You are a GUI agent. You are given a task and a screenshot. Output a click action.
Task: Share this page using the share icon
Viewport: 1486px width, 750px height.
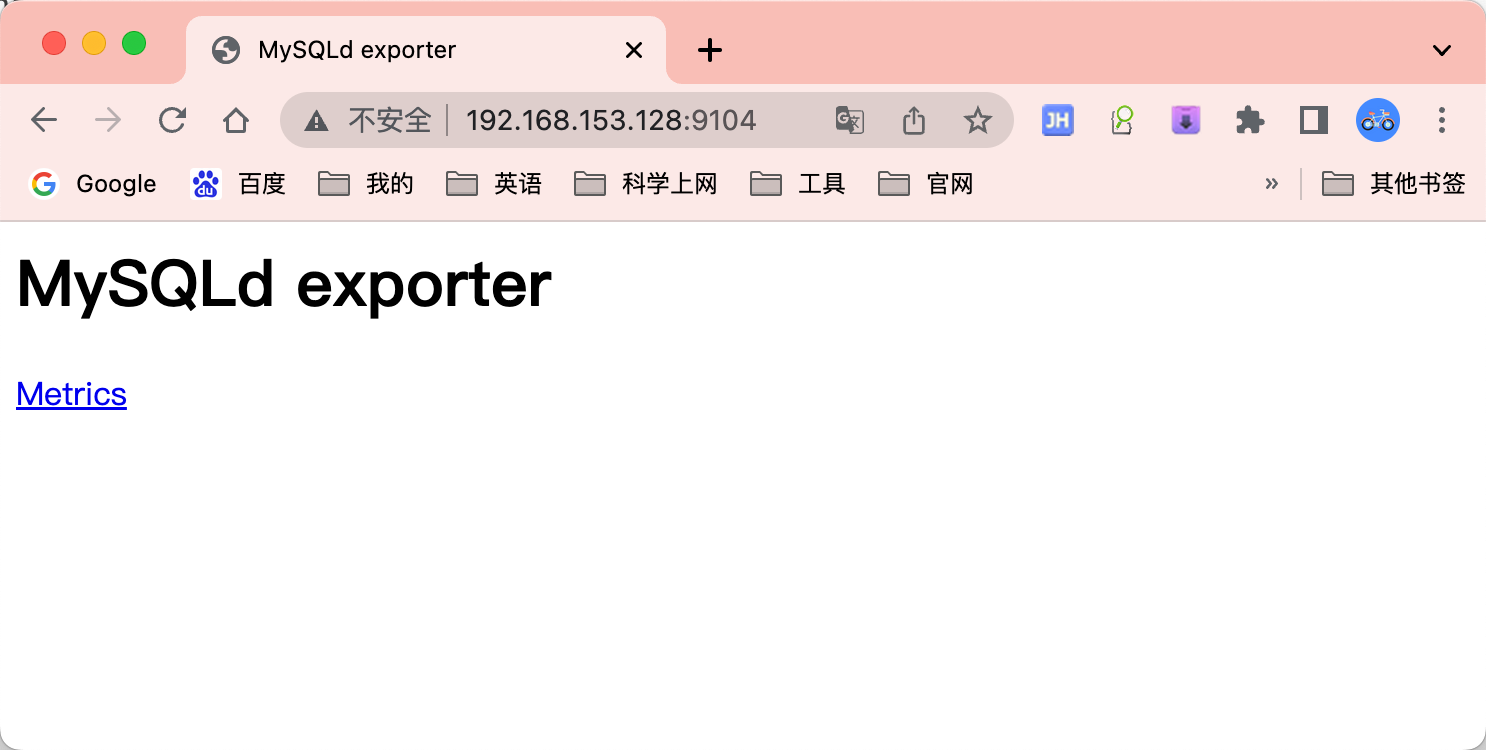913,121
